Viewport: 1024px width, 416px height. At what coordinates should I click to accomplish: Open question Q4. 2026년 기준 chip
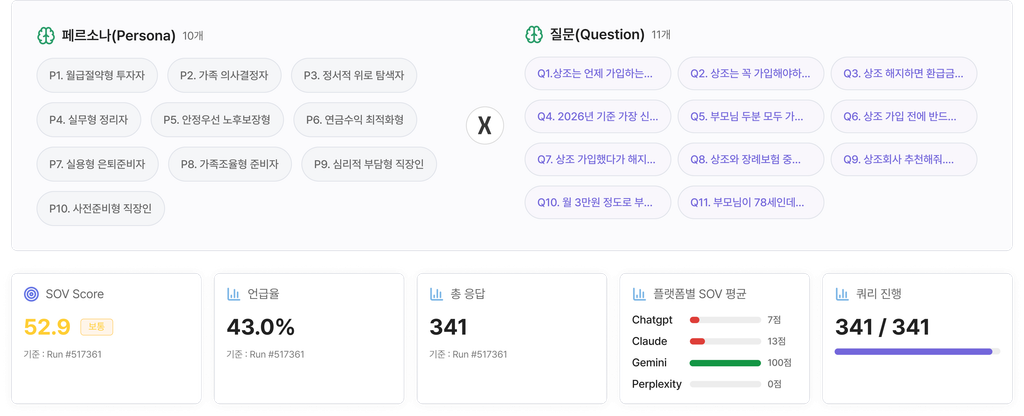coord(598,116)
